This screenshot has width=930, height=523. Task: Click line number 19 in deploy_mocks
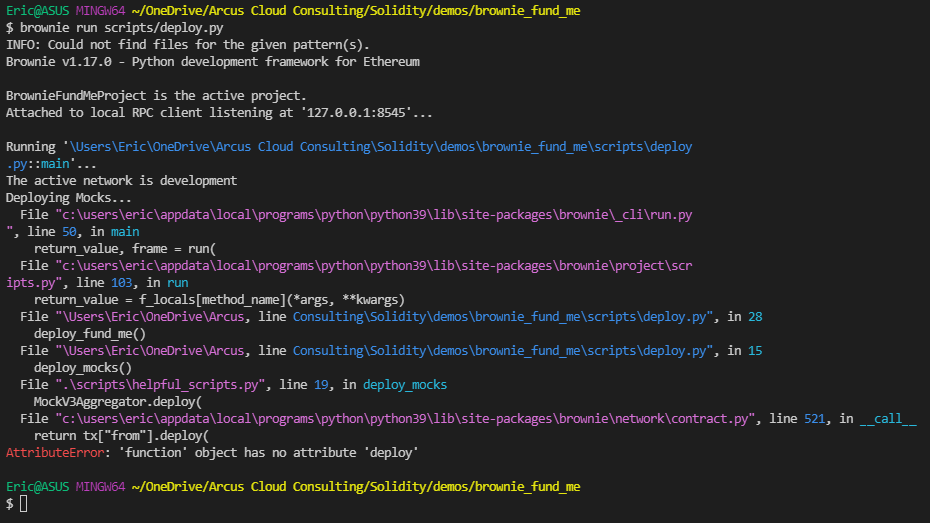pyautogui.click(x=321, y=385)
